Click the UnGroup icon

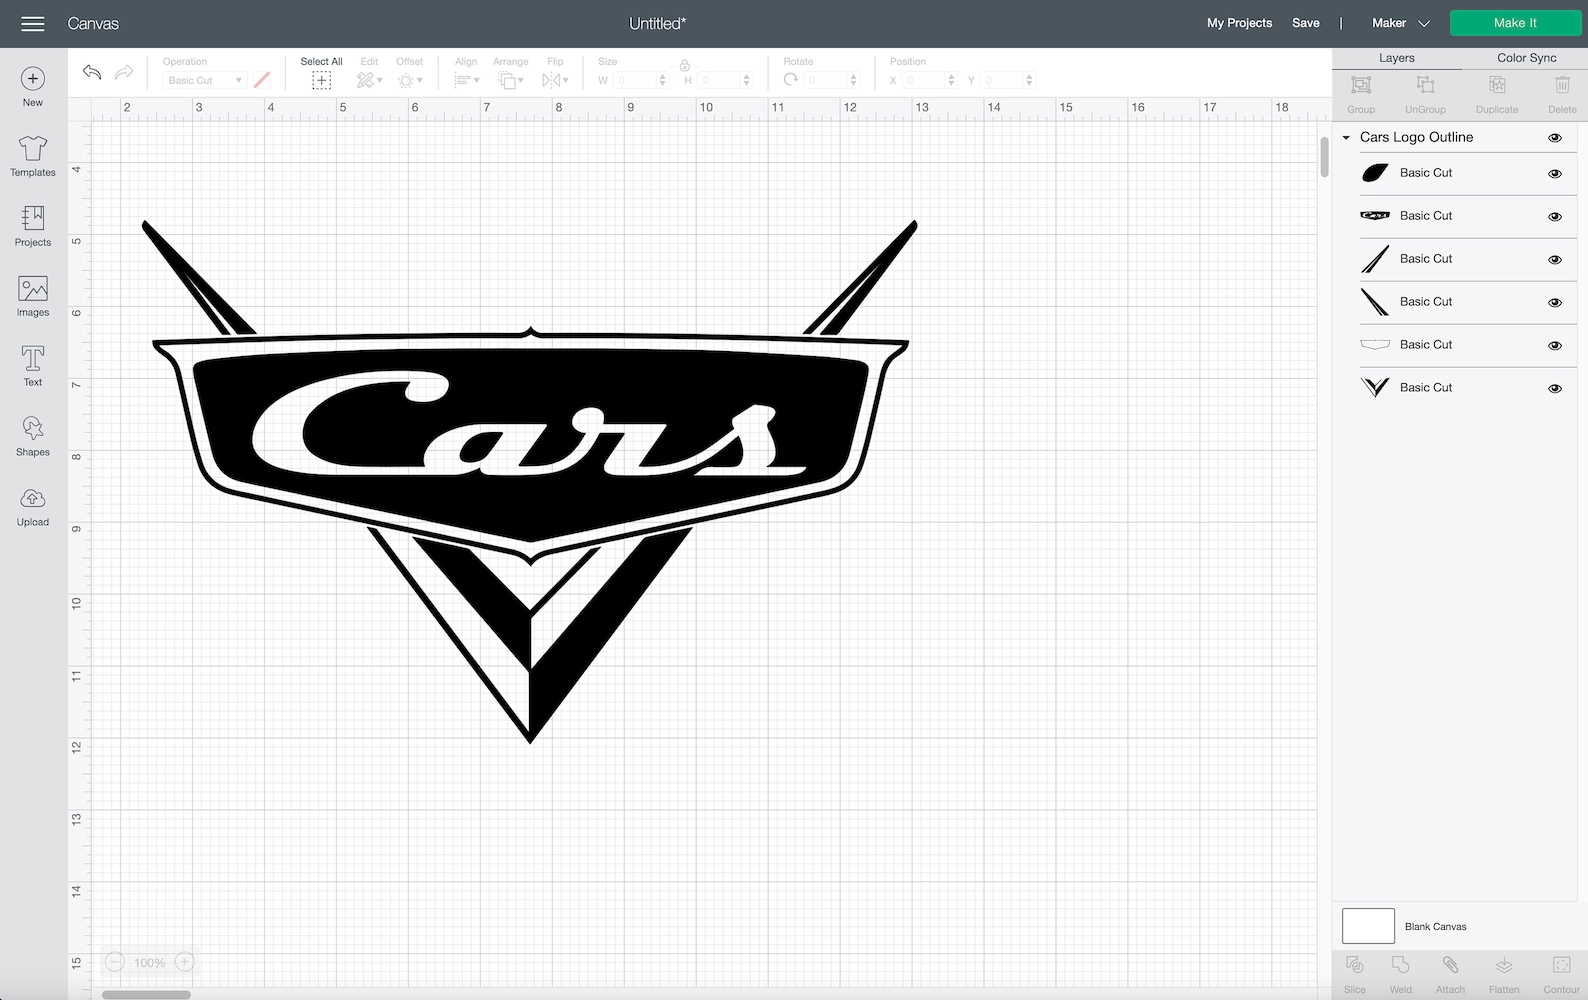pyautogui.click(x=1425, y=86)
